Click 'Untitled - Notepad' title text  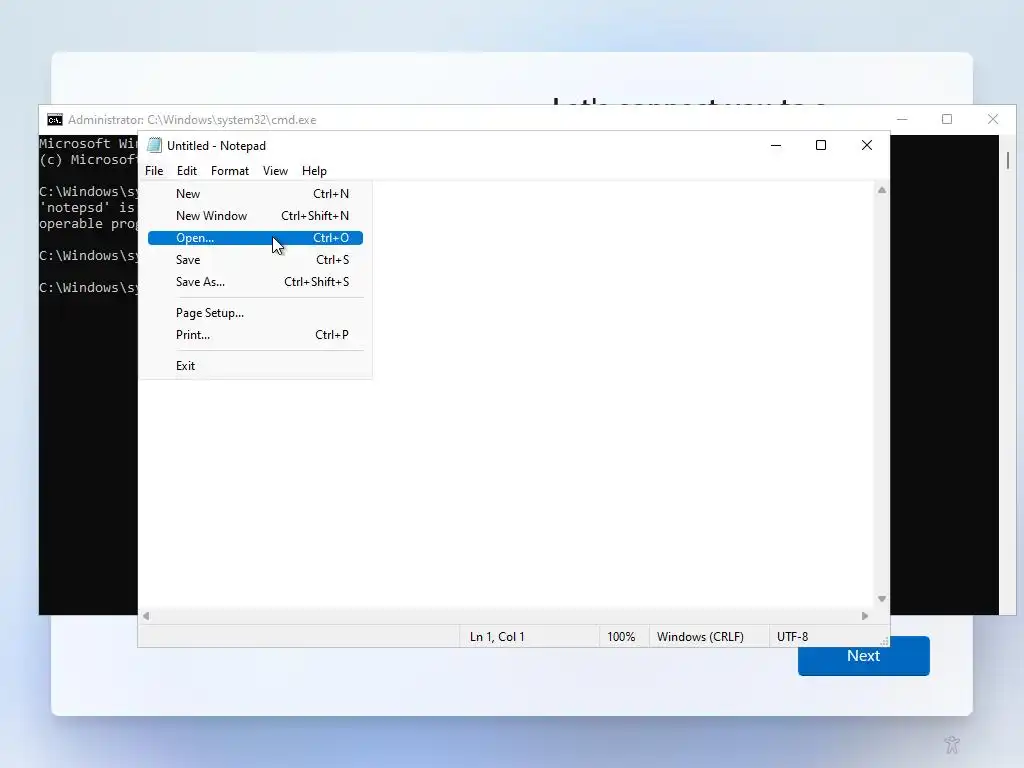tap(216, 146)
